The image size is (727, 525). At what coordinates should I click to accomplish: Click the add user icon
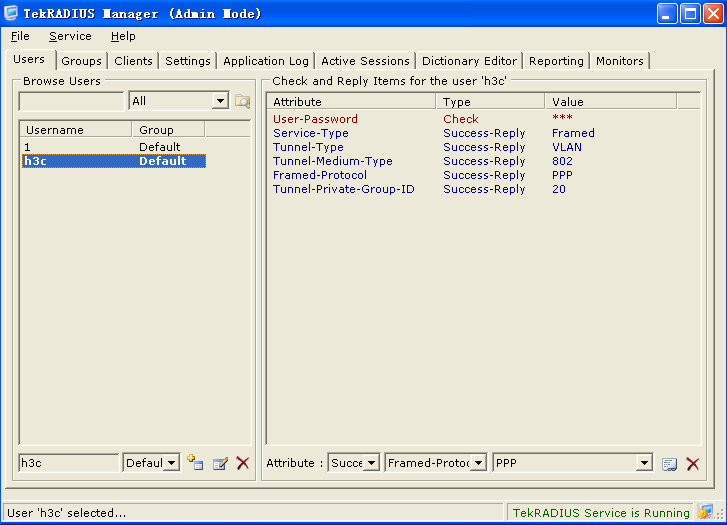(195, 462)
